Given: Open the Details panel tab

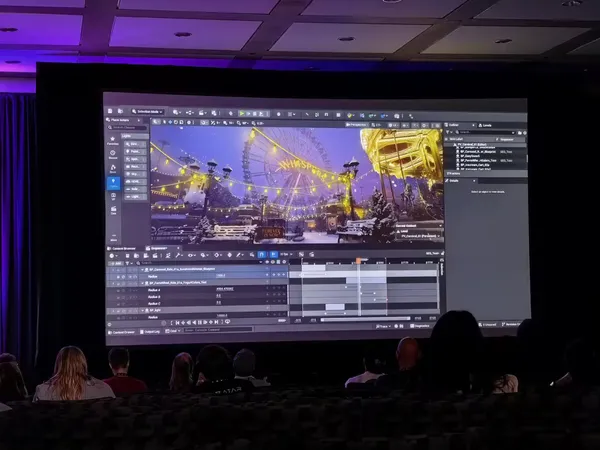Looking at the screenshot, I should click(460, 181).
